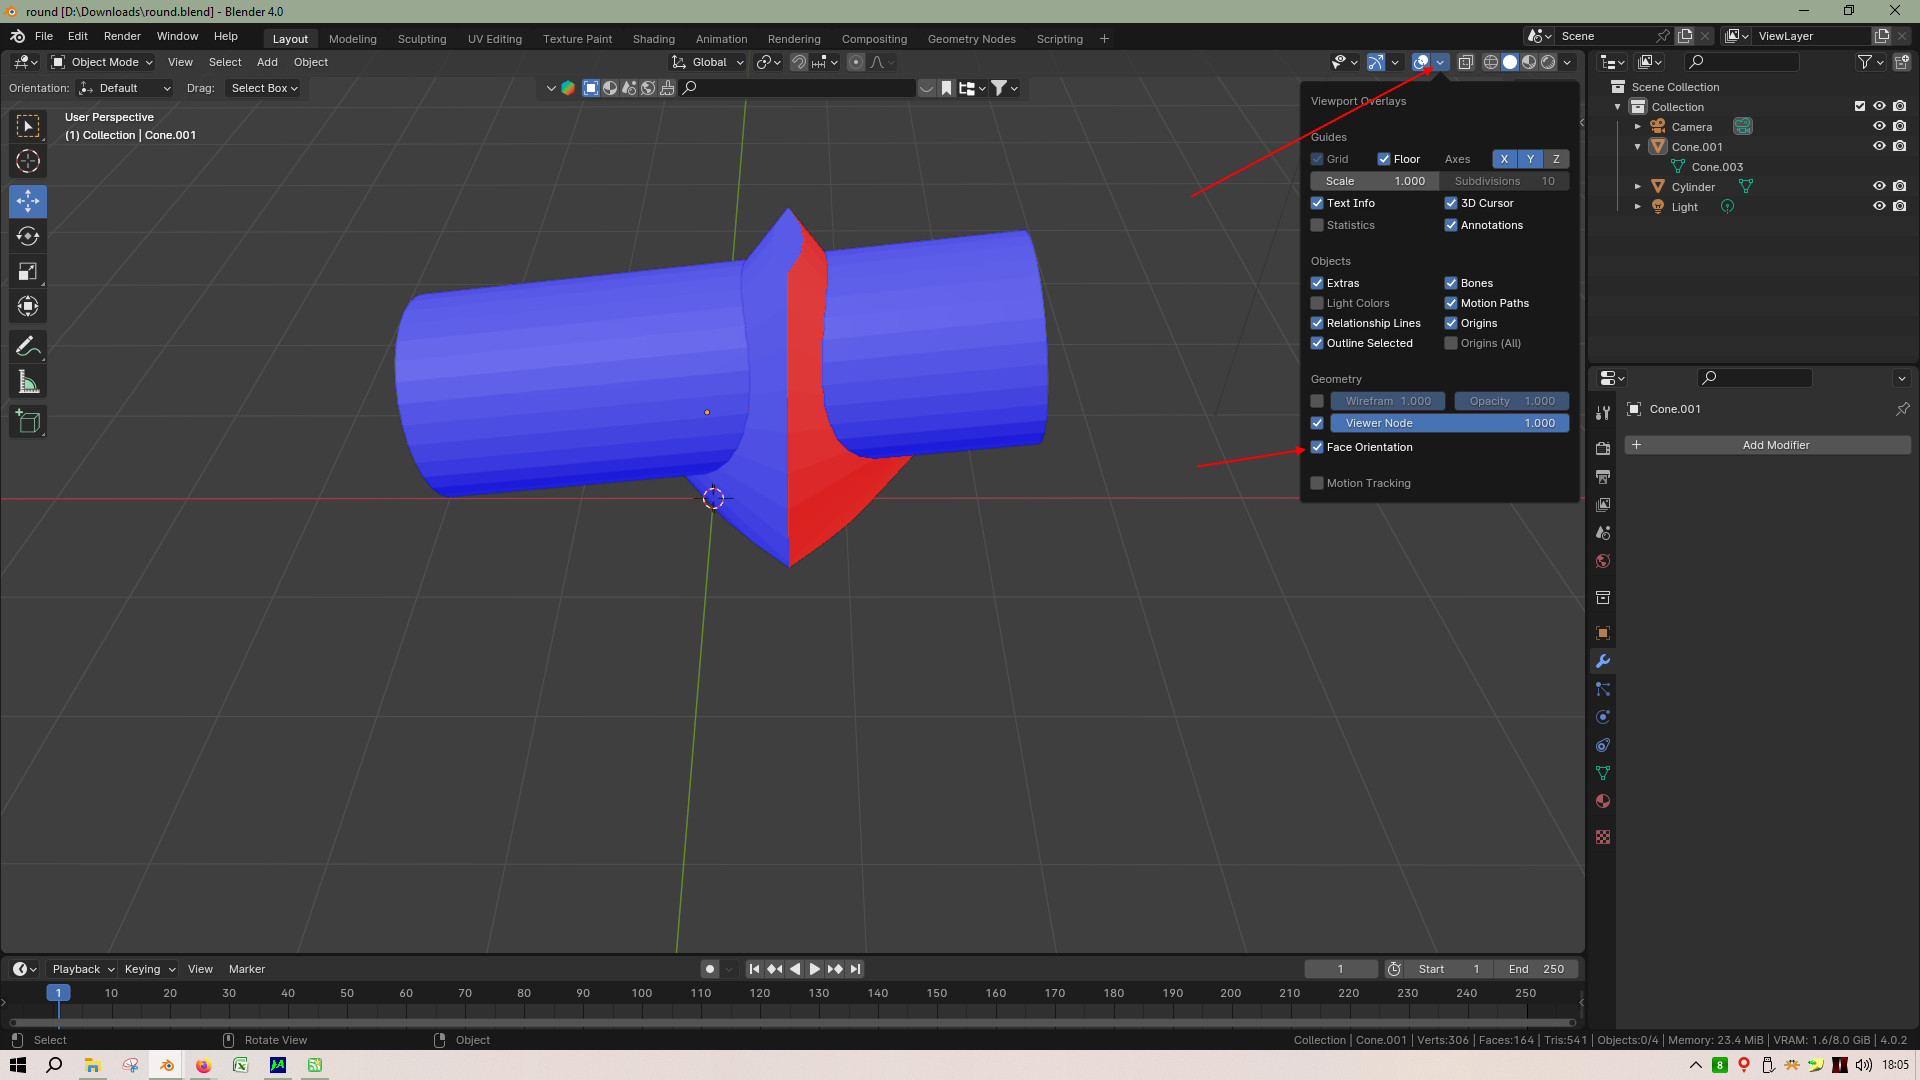
Task: Pick the Rotate tool
Action: click(x=28, y=236)
